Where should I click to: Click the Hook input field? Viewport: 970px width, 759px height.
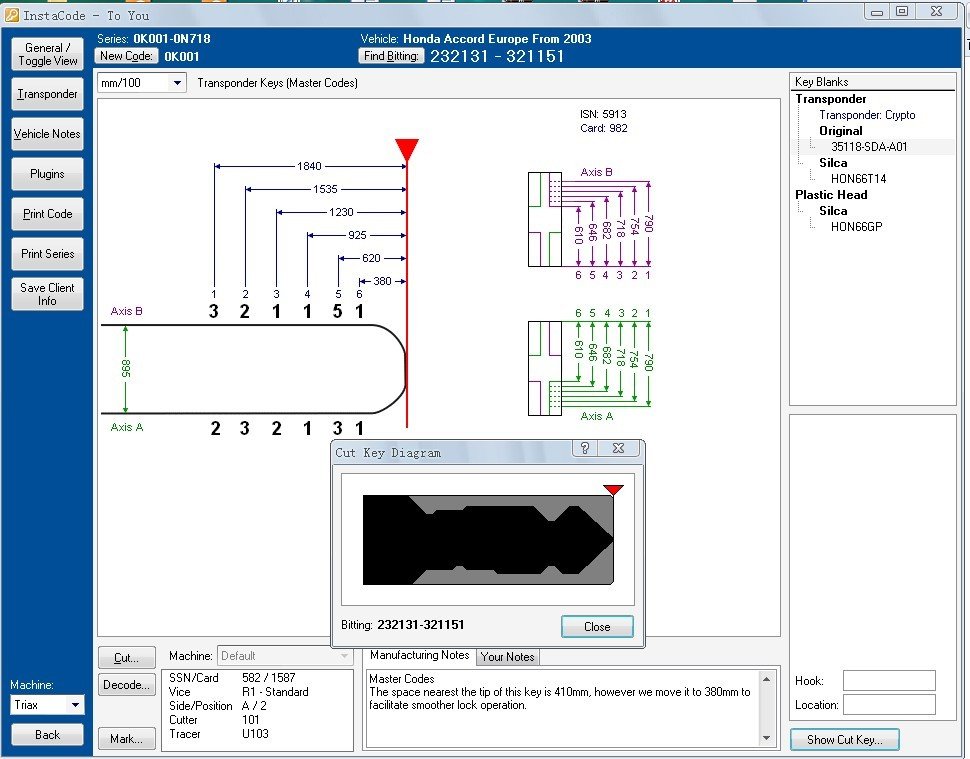[x=889, y=680]
